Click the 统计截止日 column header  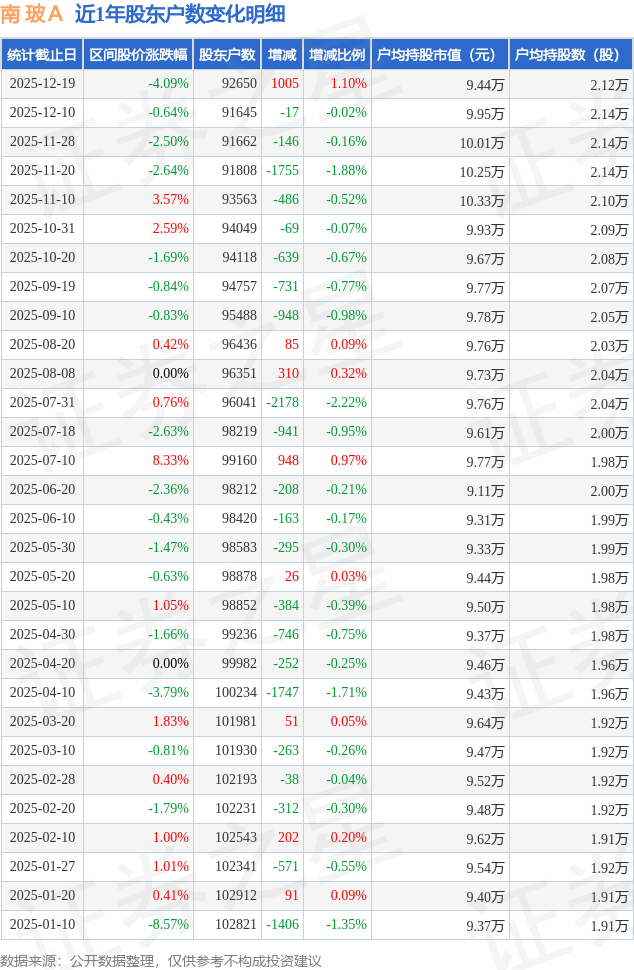41,55
